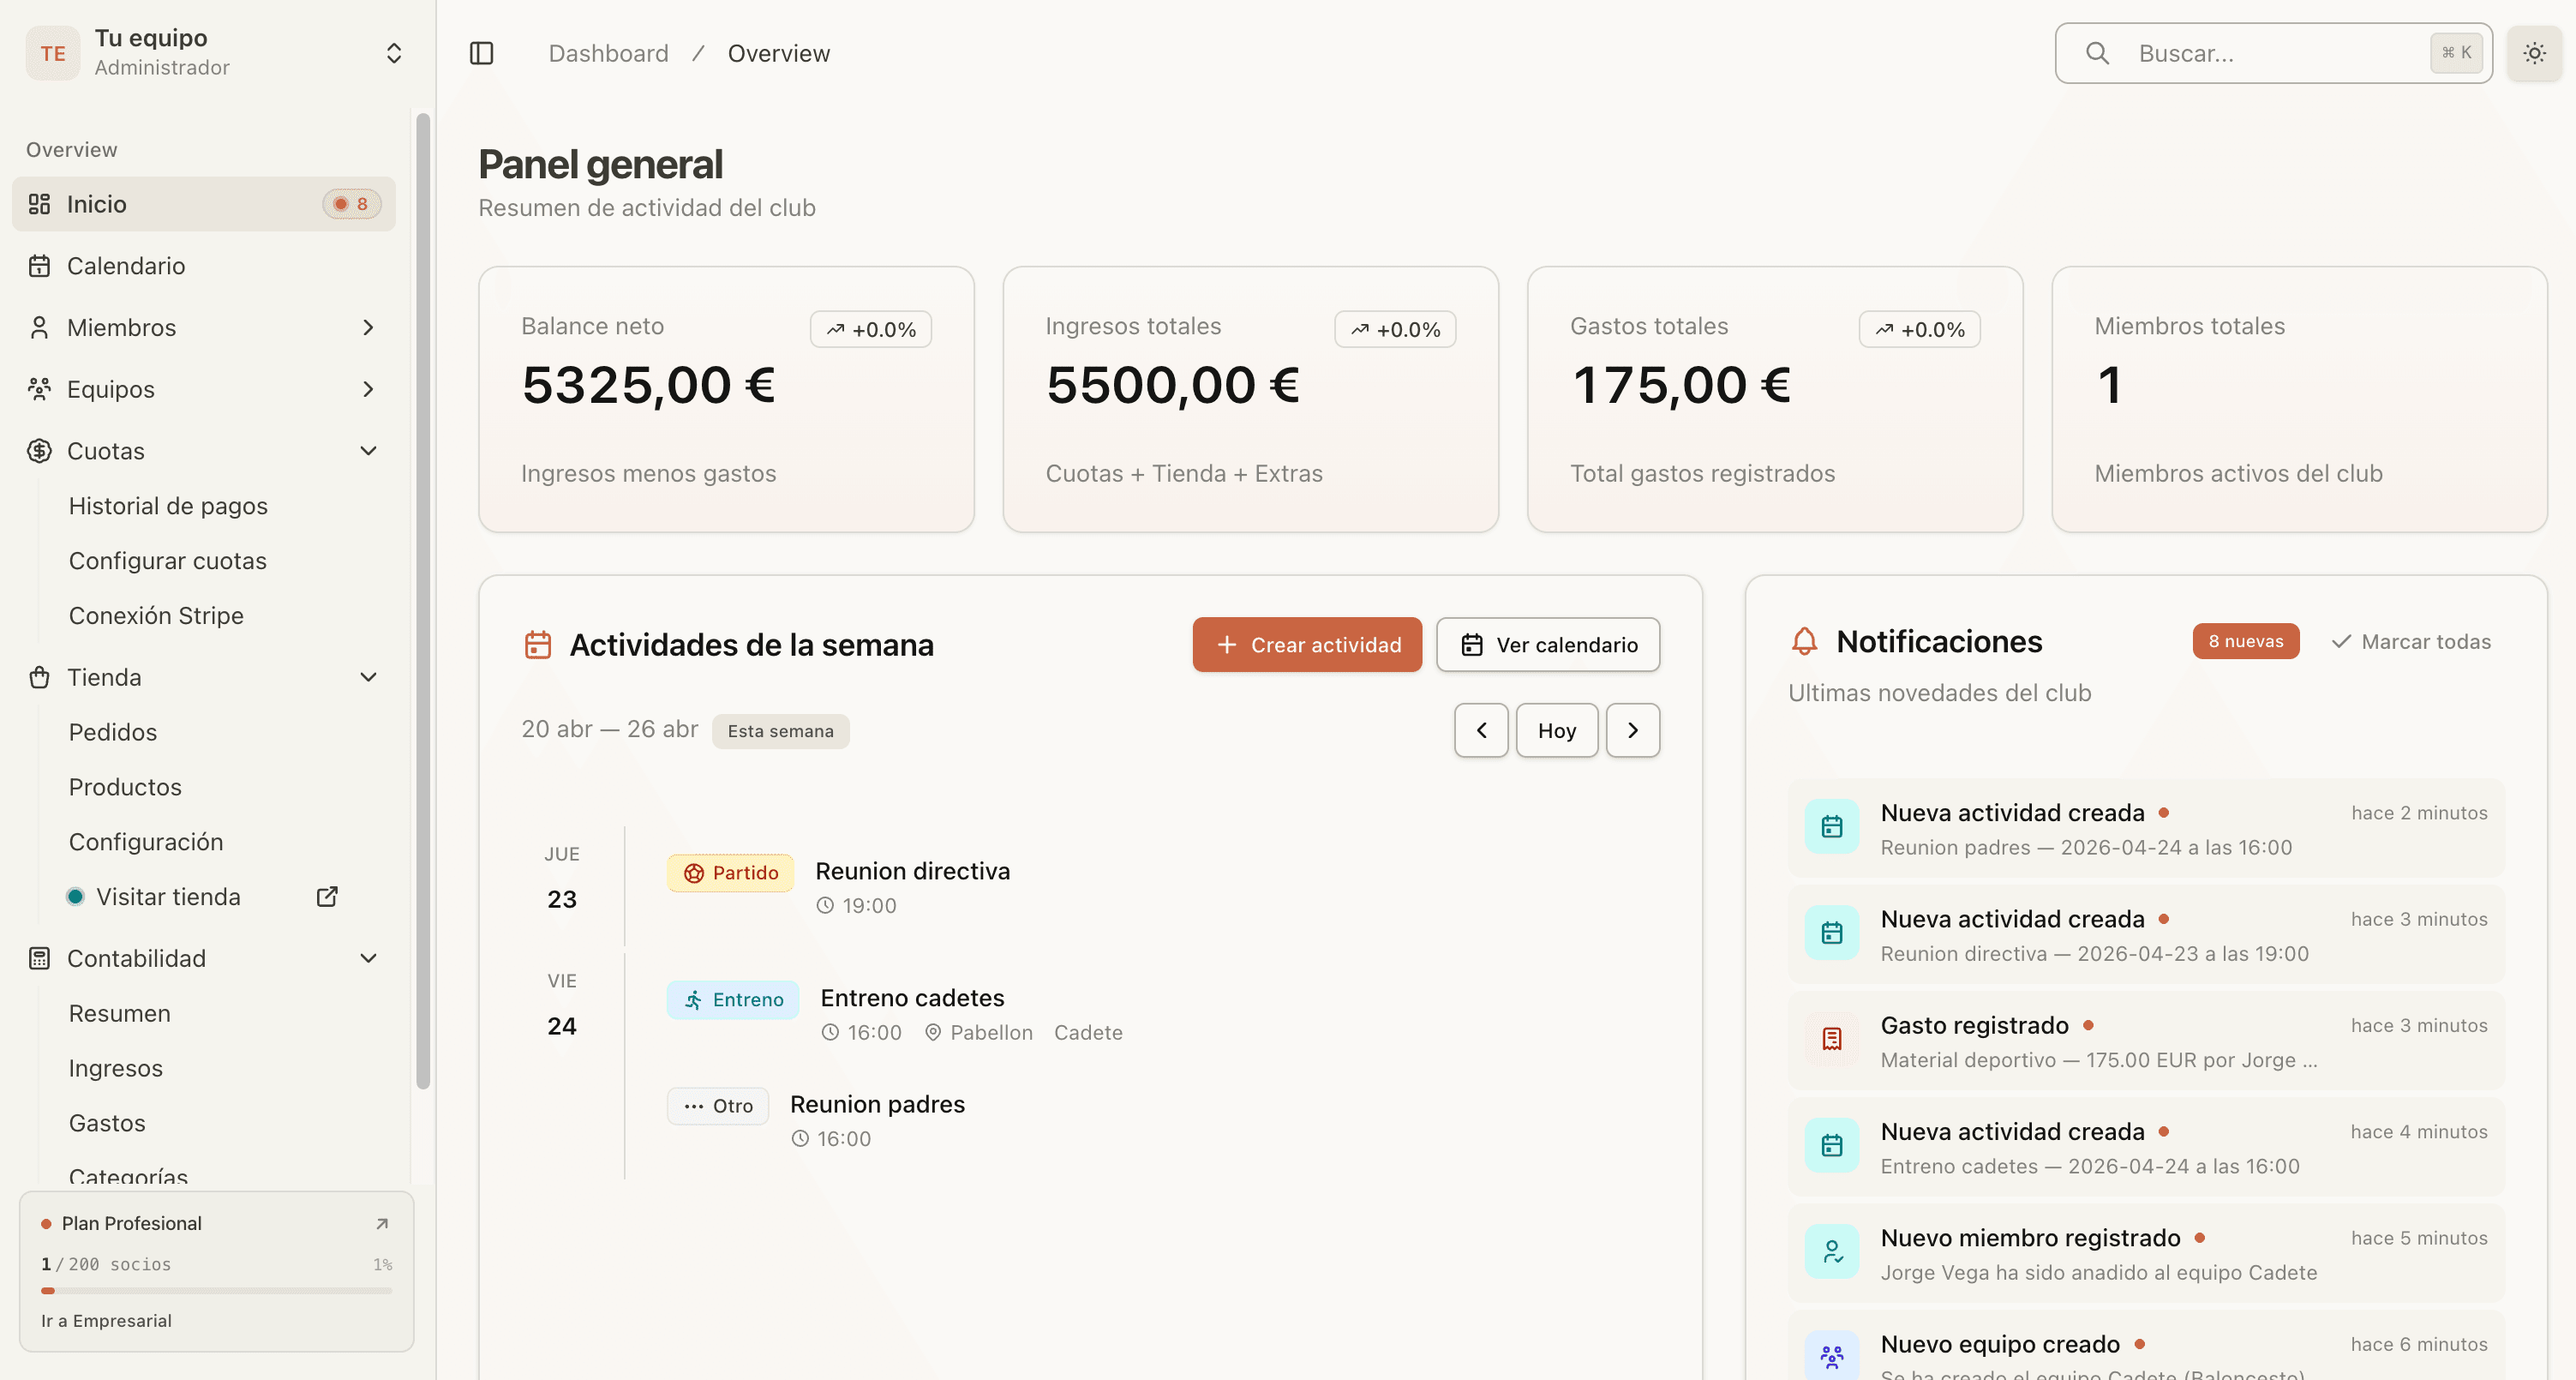Click the Visitar tienda external-link icon
The image size is (2576, 1380).
point(327,897)
